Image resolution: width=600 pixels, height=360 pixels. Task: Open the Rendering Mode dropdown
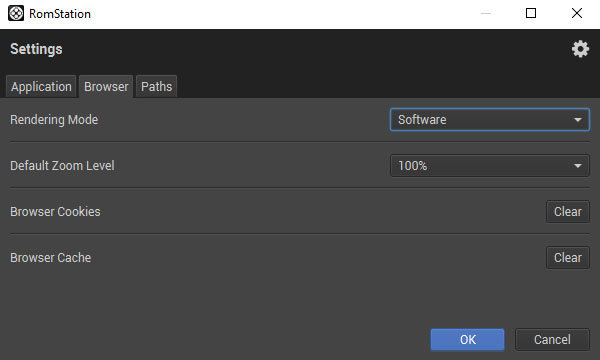coord(490,120)
